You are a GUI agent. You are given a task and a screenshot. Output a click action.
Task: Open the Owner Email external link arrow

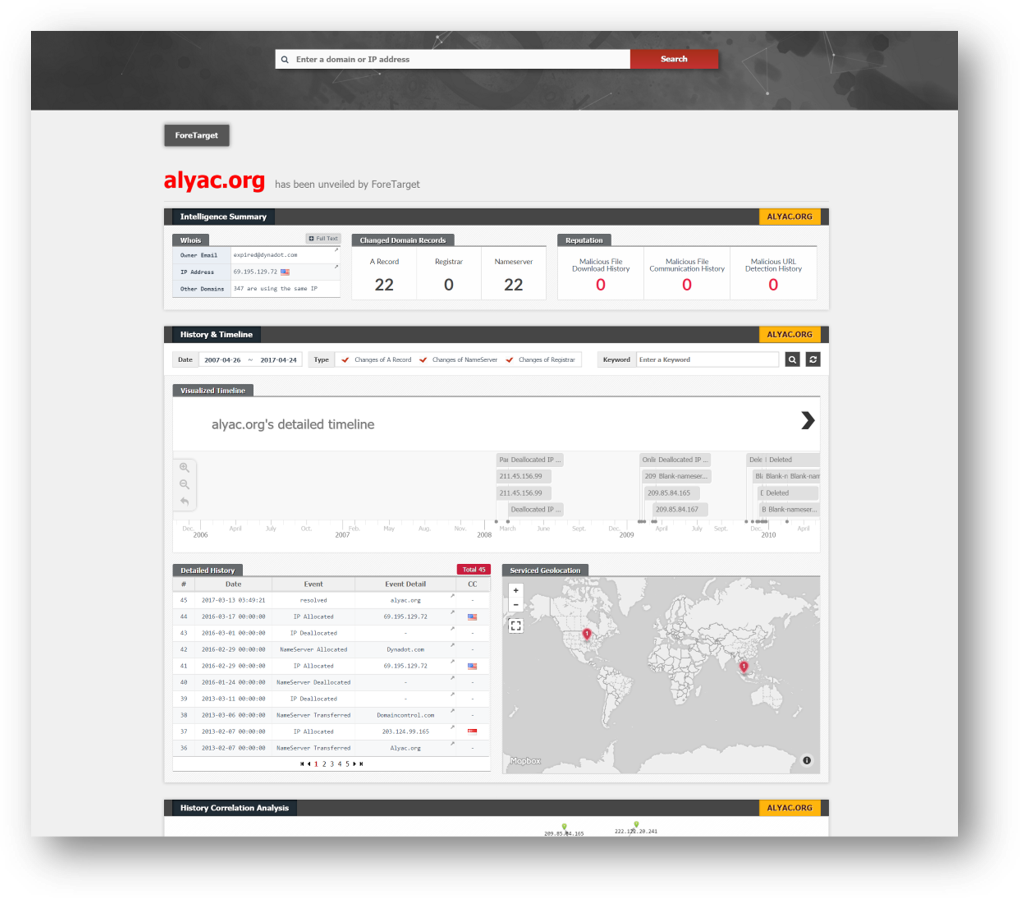click(x=336, y=251)
